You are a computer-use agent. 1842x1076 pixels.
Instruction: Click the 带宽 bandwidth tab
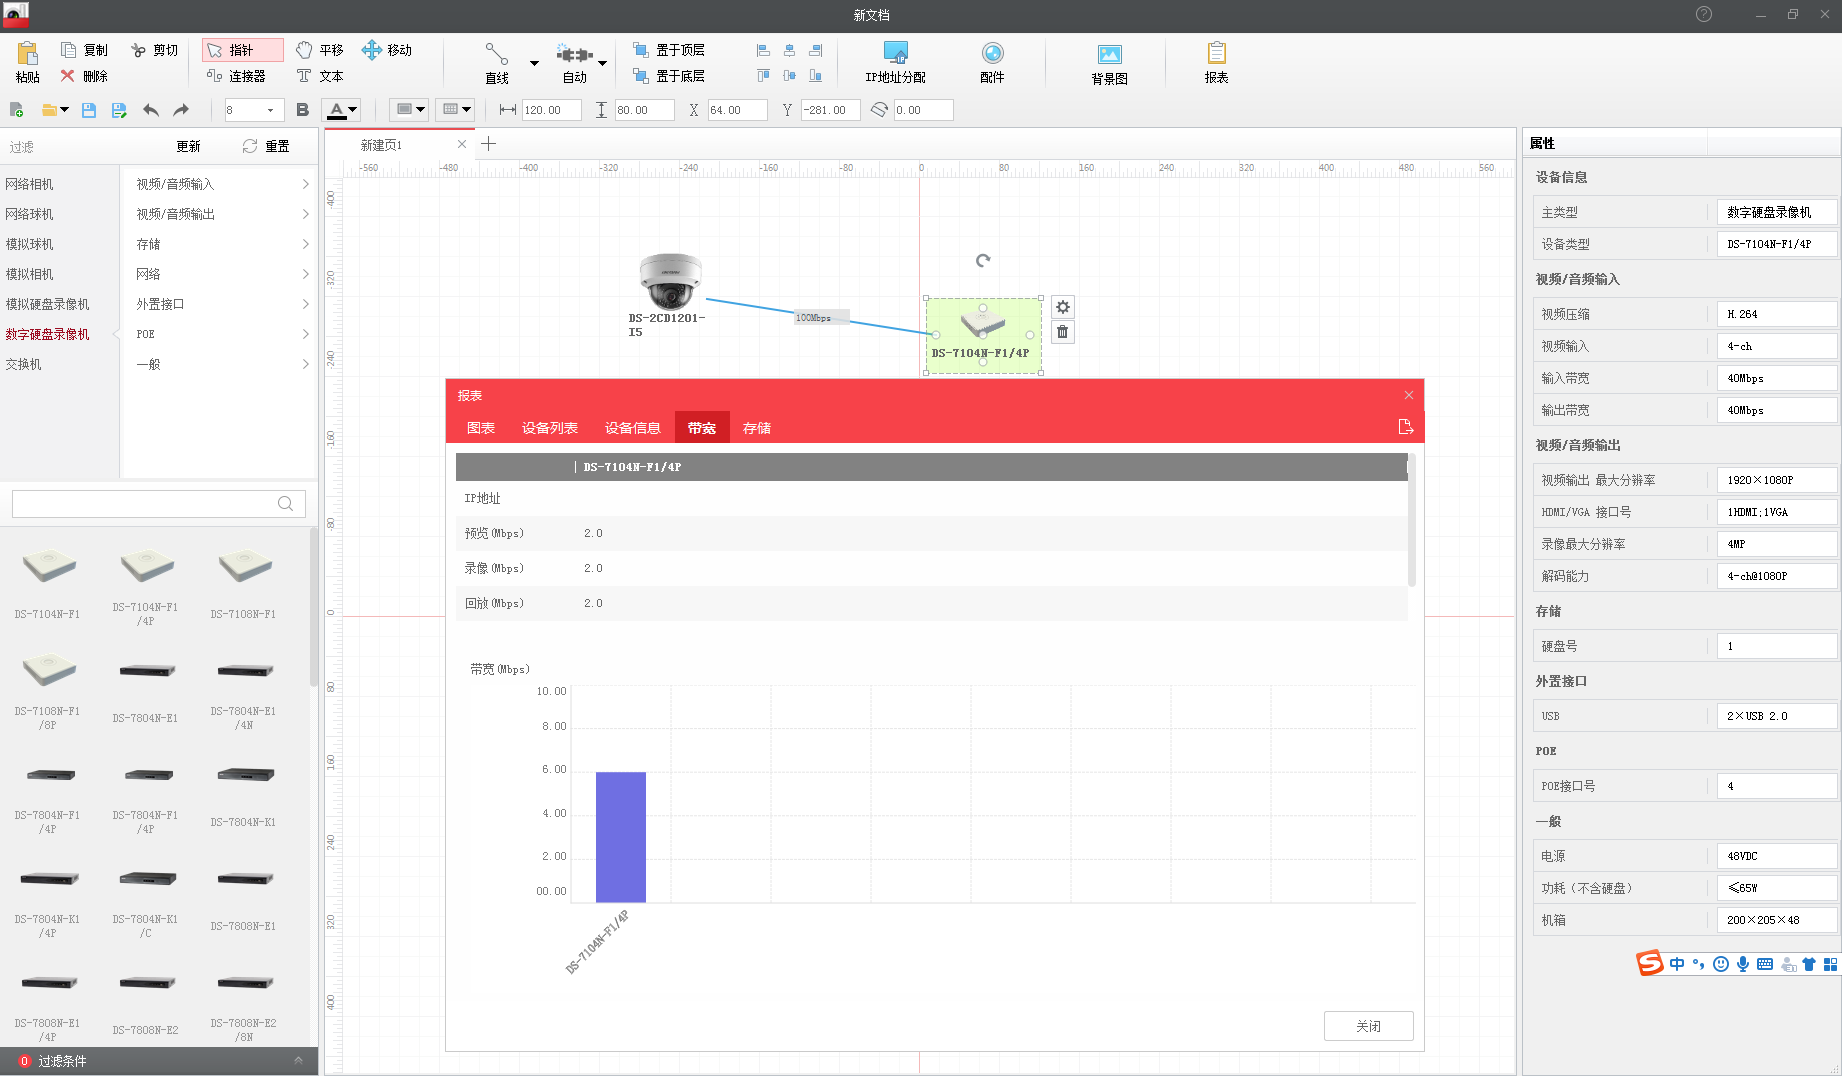tap(702, 428)
